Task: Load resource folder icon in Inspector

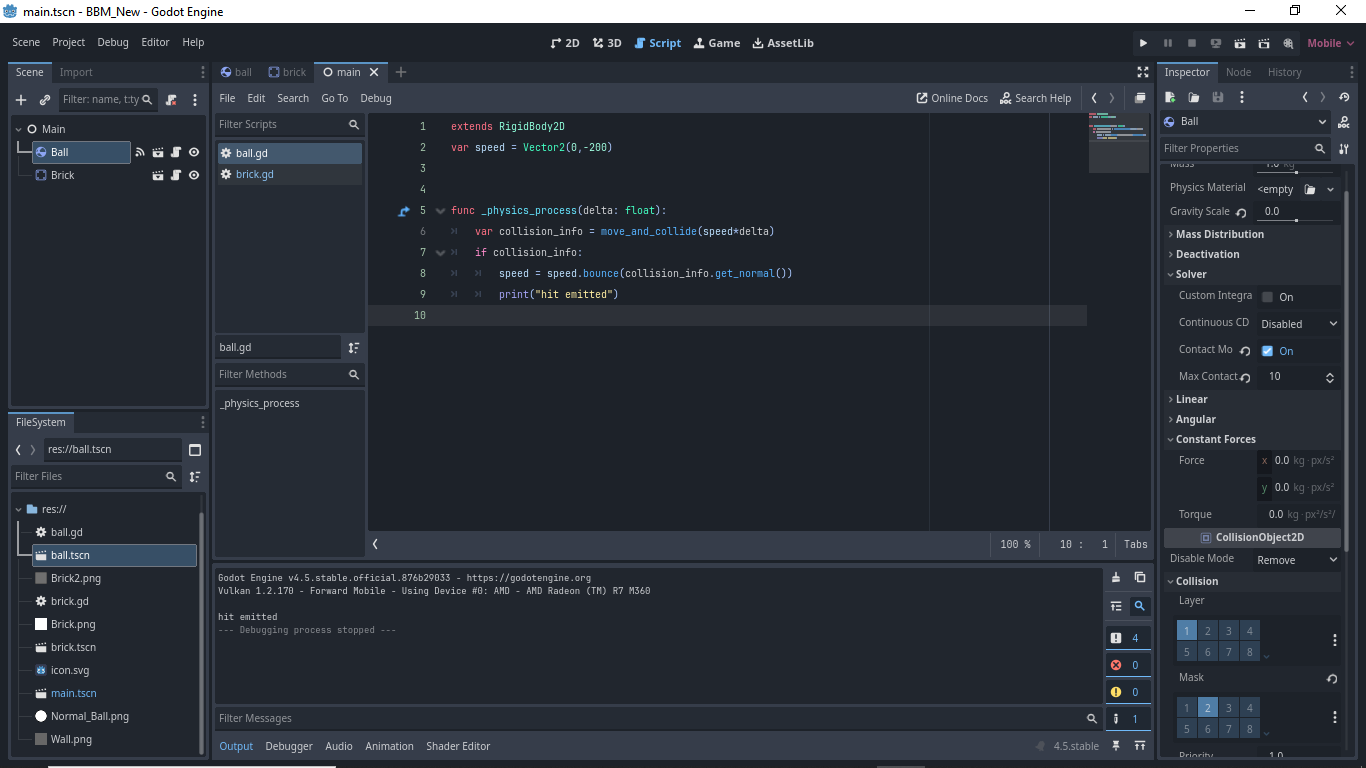Action: (1194, 97)
